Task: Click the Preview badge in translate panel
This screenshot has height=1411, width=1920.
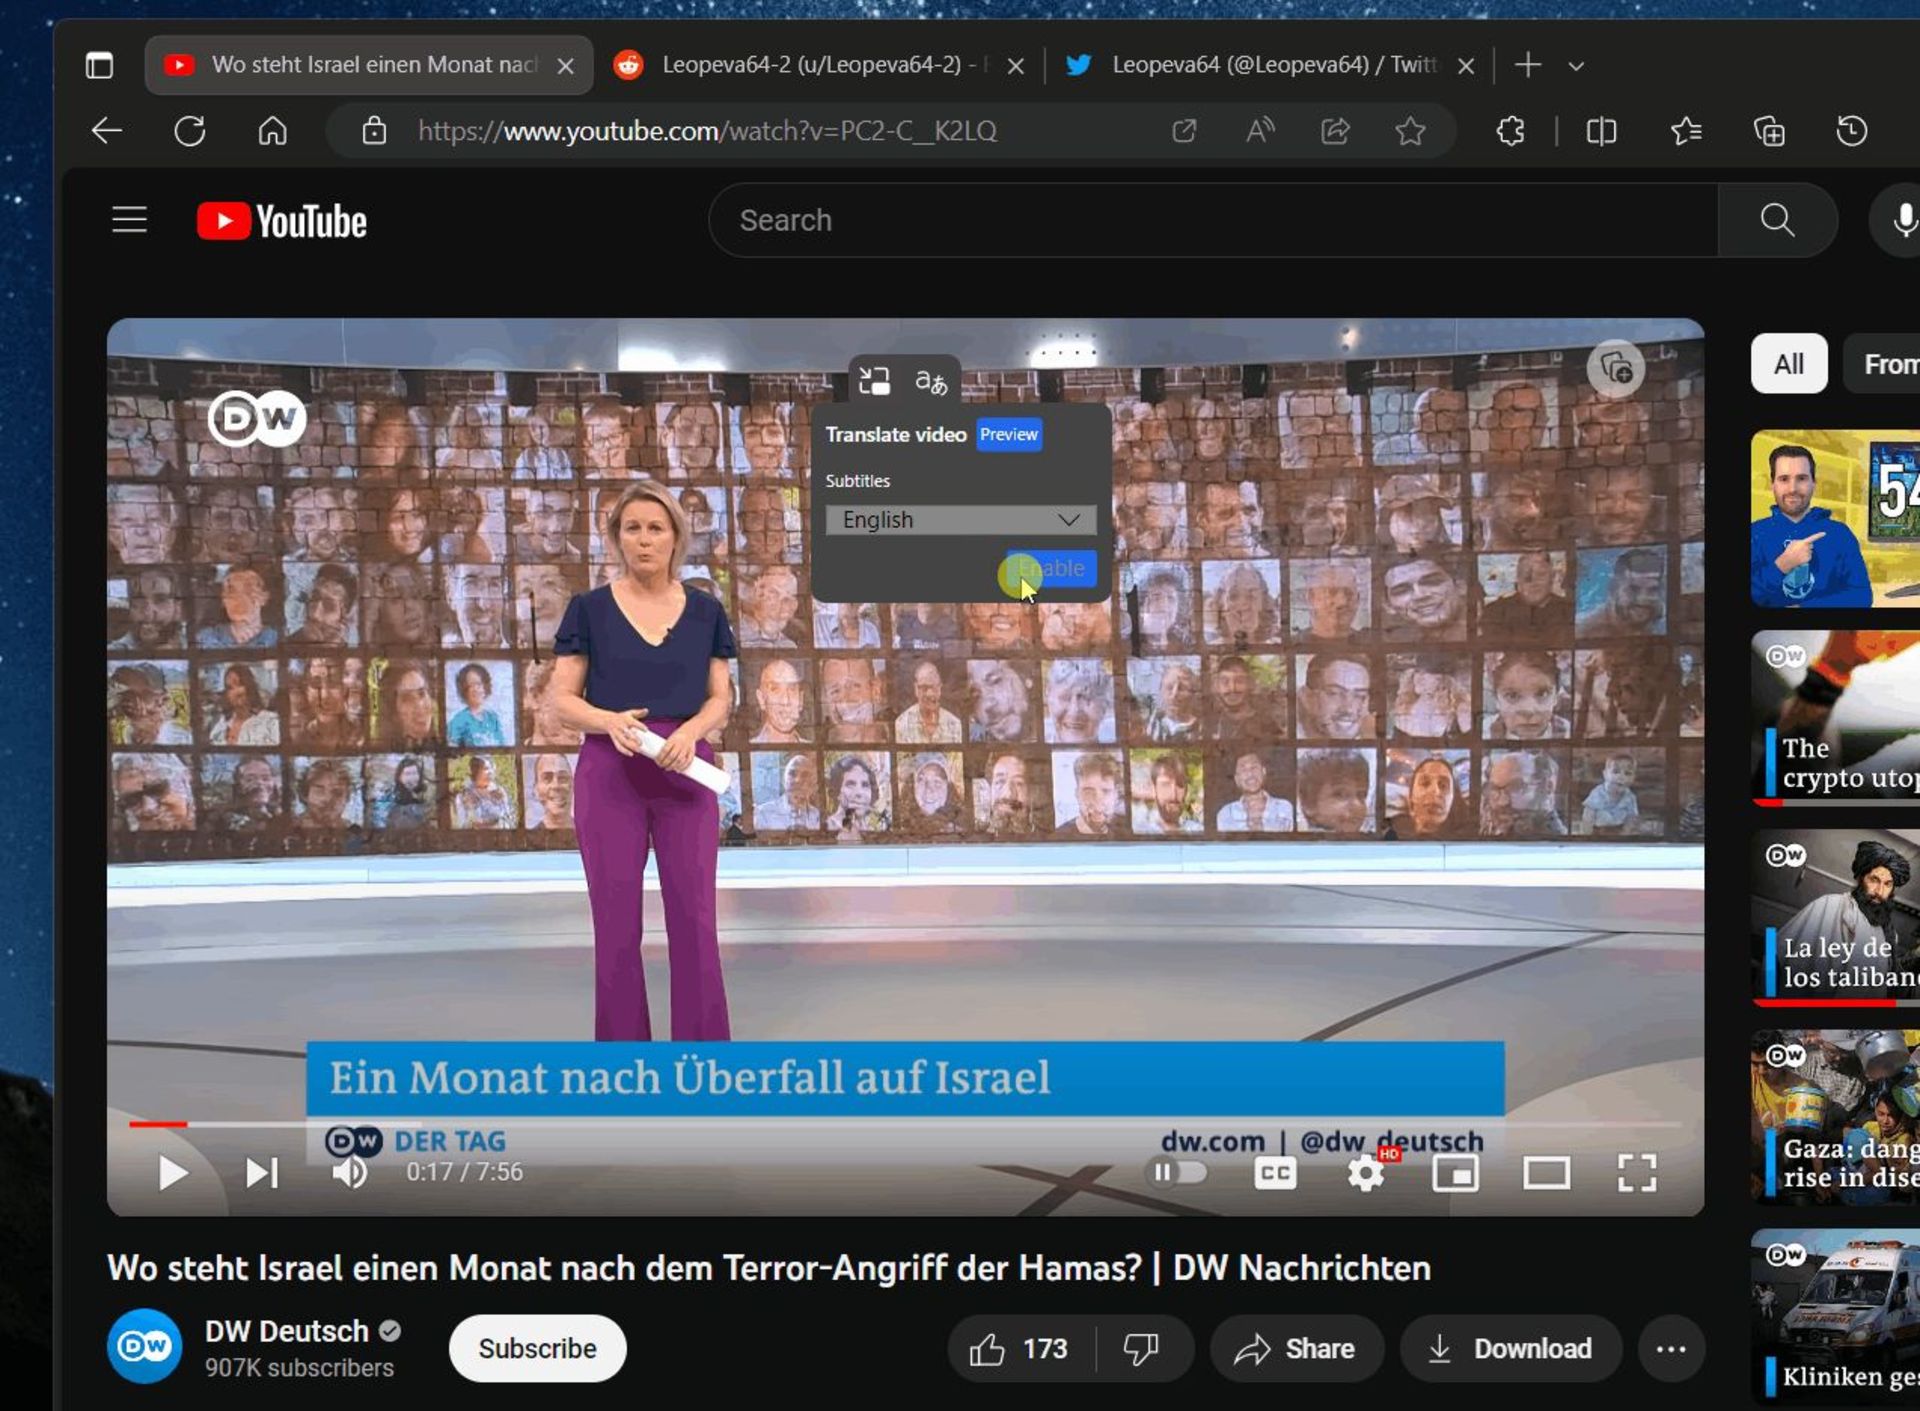Action: pos(1008,435)
